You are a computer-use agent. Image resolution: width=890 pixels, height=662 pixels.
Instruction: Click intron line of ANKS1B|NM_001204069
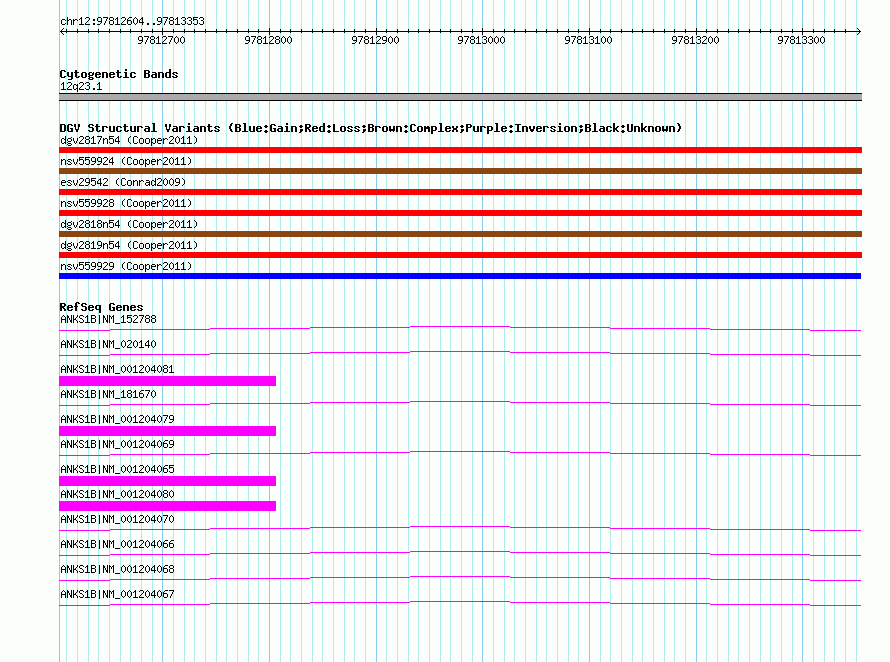click(460, 453)
